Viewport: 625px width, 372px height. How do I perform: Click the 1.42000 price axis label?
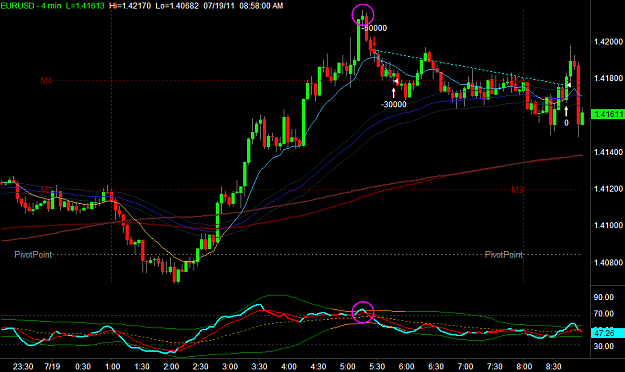[x=608, y=41]
